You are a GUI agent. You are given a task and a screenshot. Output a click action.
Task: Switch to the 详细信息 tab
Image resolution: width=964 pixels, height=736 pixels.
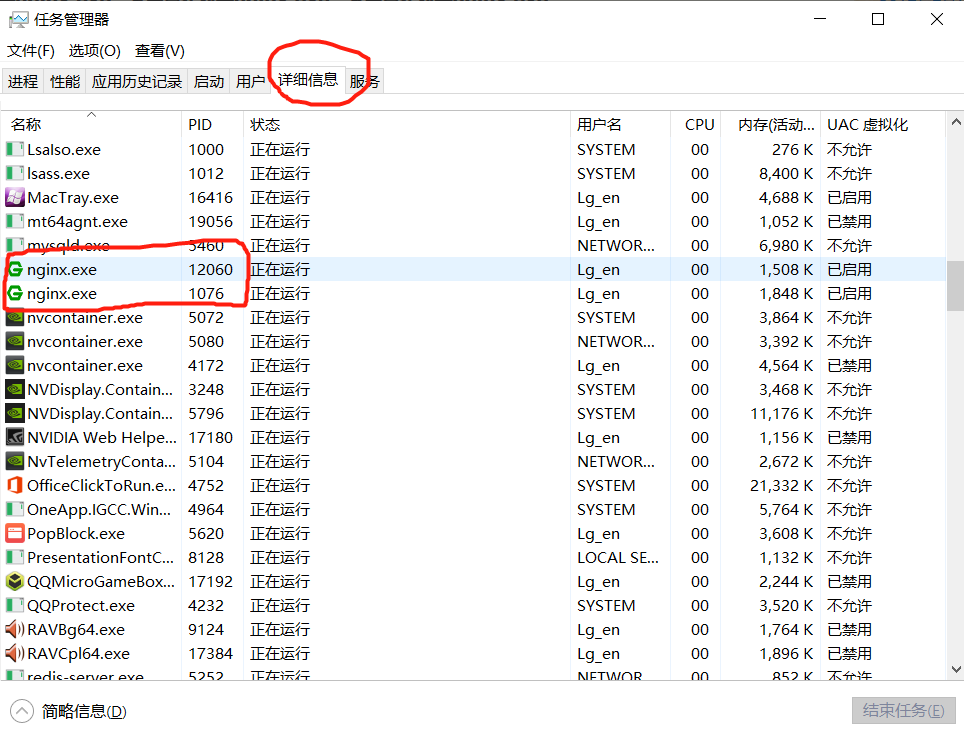tap(308, 80)
